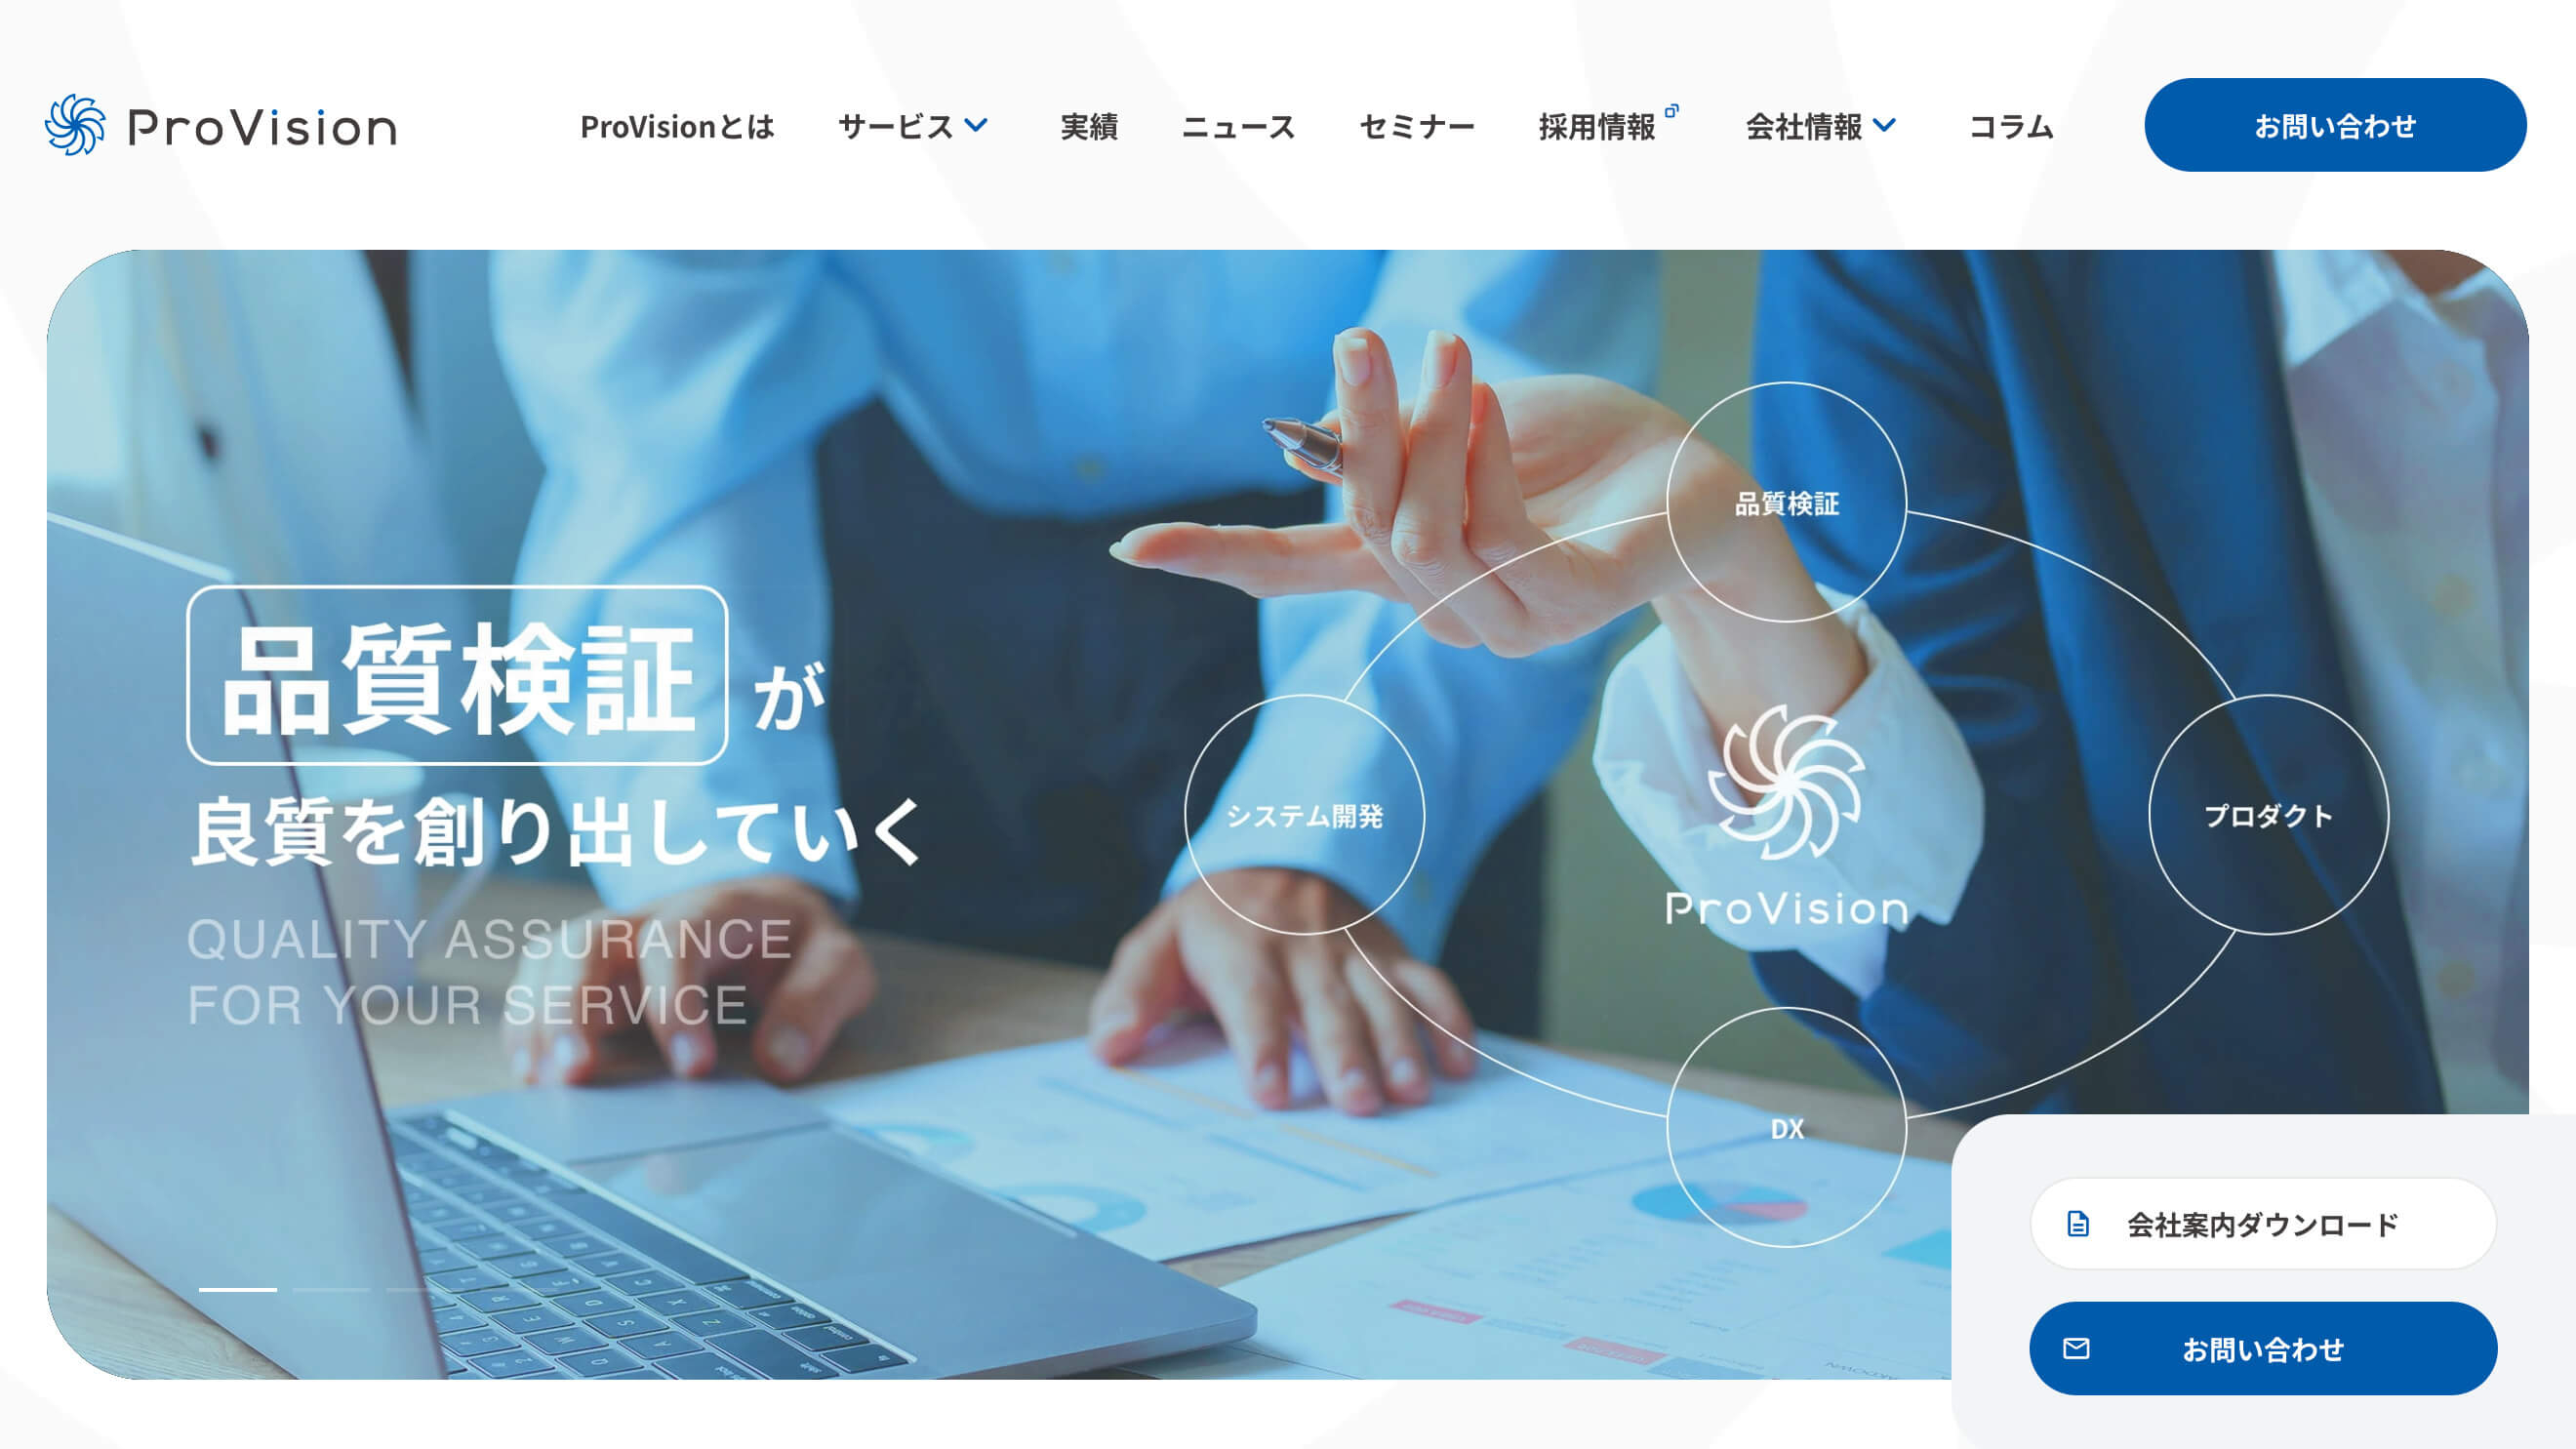
Task: Click the 品質検証 circle icon
Action: click(x=1784, y=504)
